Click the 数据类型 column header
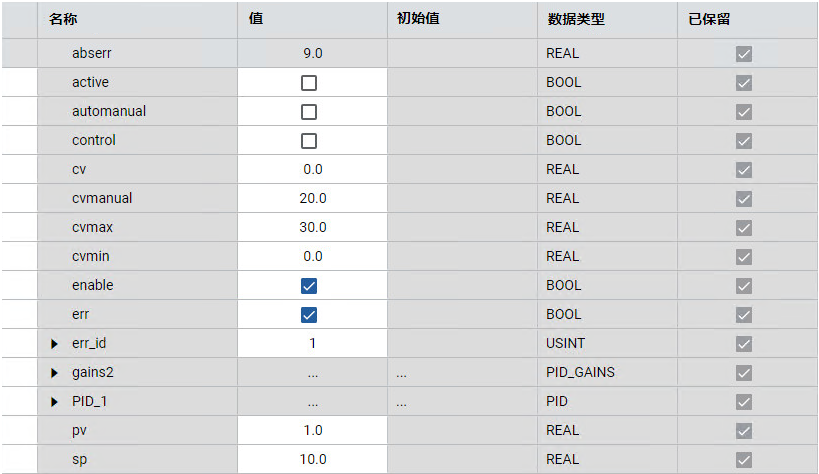Viewport: 819px width, 474px height. [576, 19]
